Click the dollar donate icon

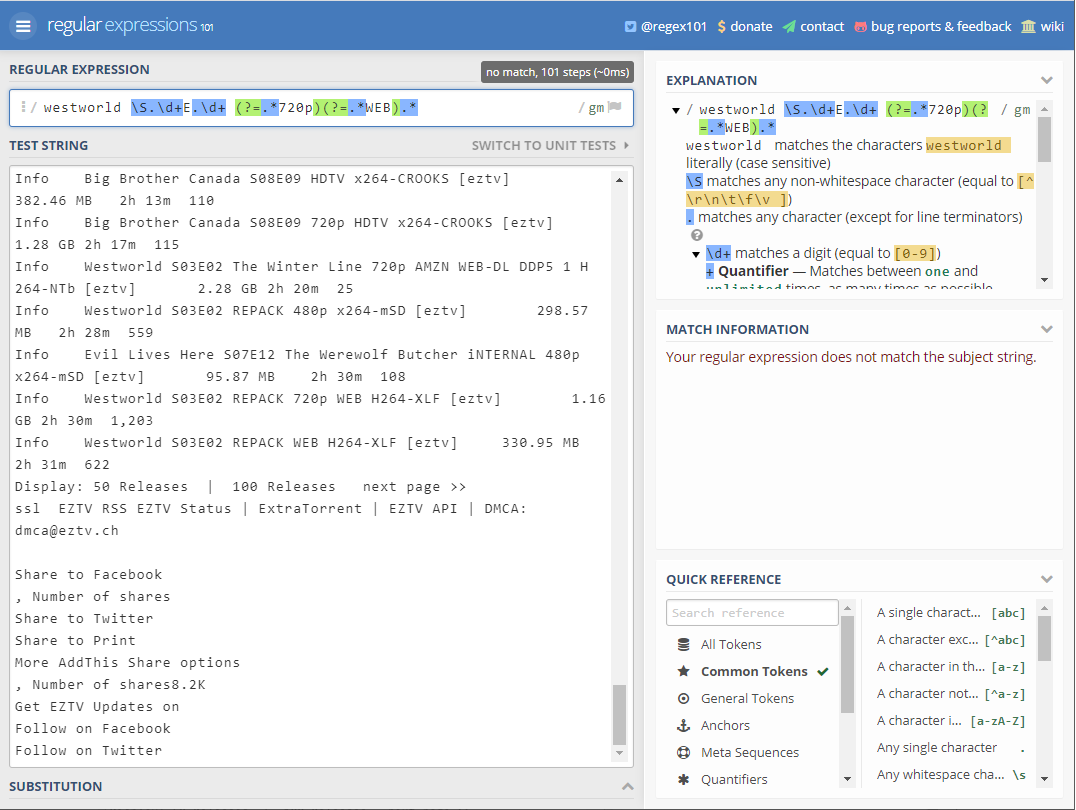coord(721,27)
